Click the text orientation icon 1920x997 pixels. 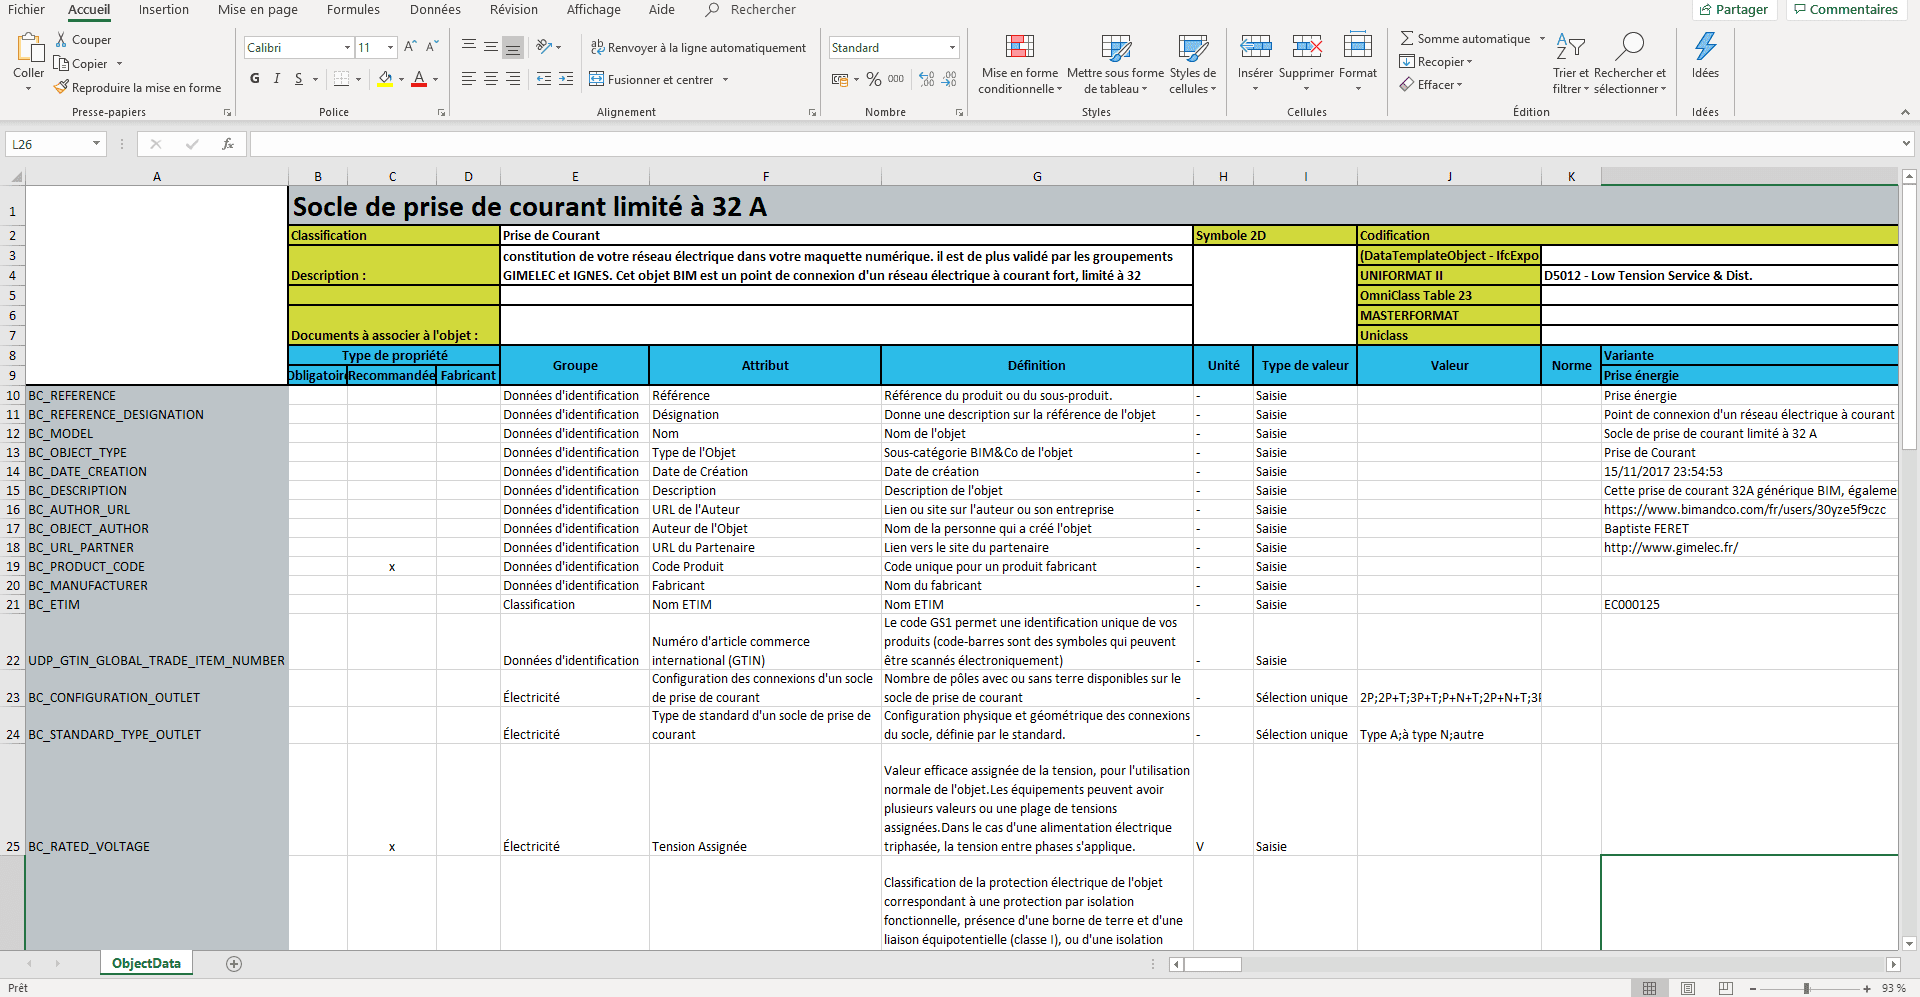tap(544, 47)
